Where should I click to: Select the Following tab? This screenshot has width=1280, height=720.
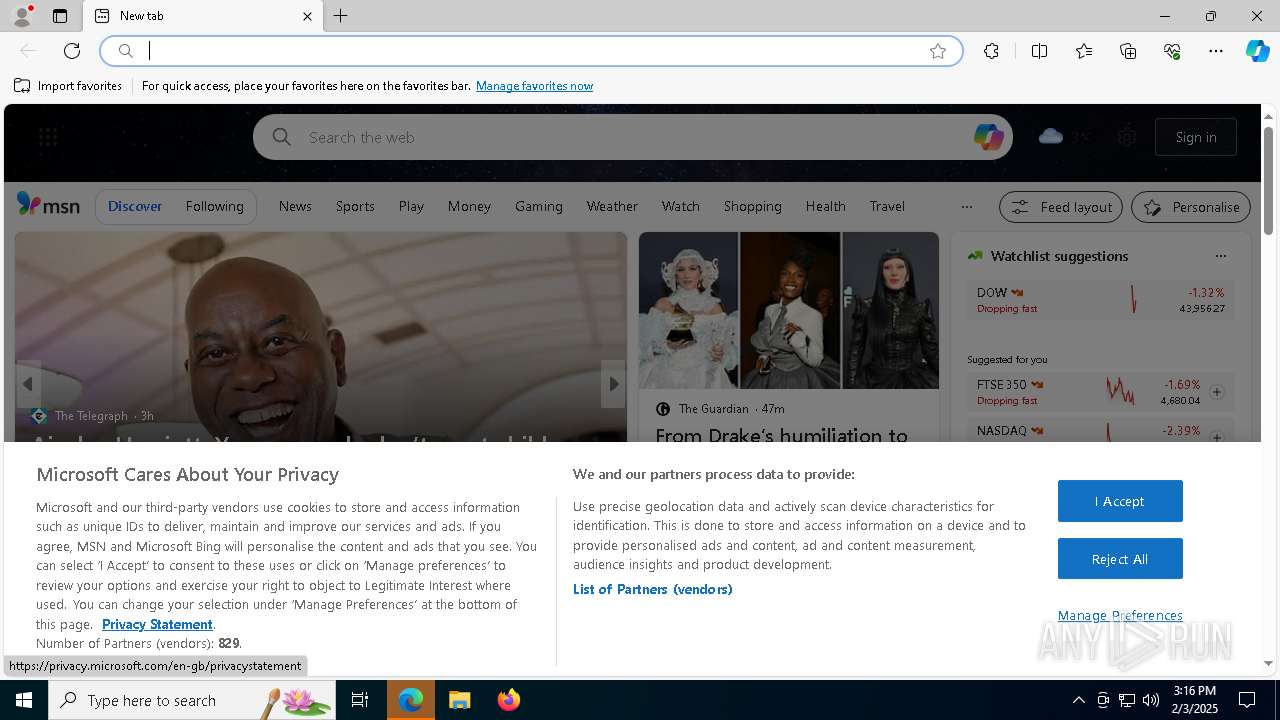(214, 206)
